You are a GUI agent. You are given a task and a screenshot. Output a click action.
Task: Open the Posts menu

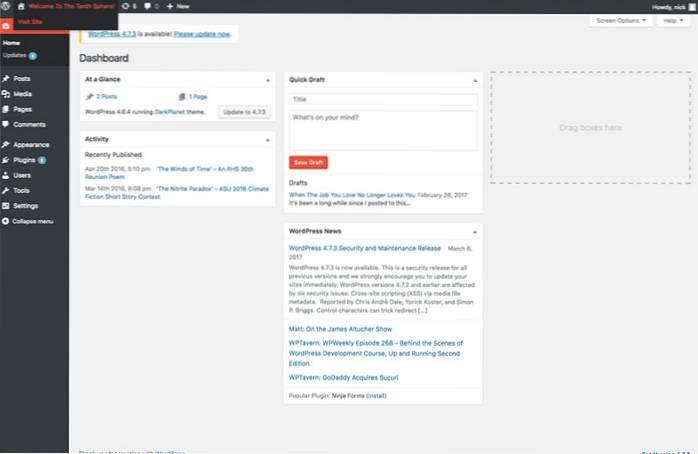pos(22,78)
